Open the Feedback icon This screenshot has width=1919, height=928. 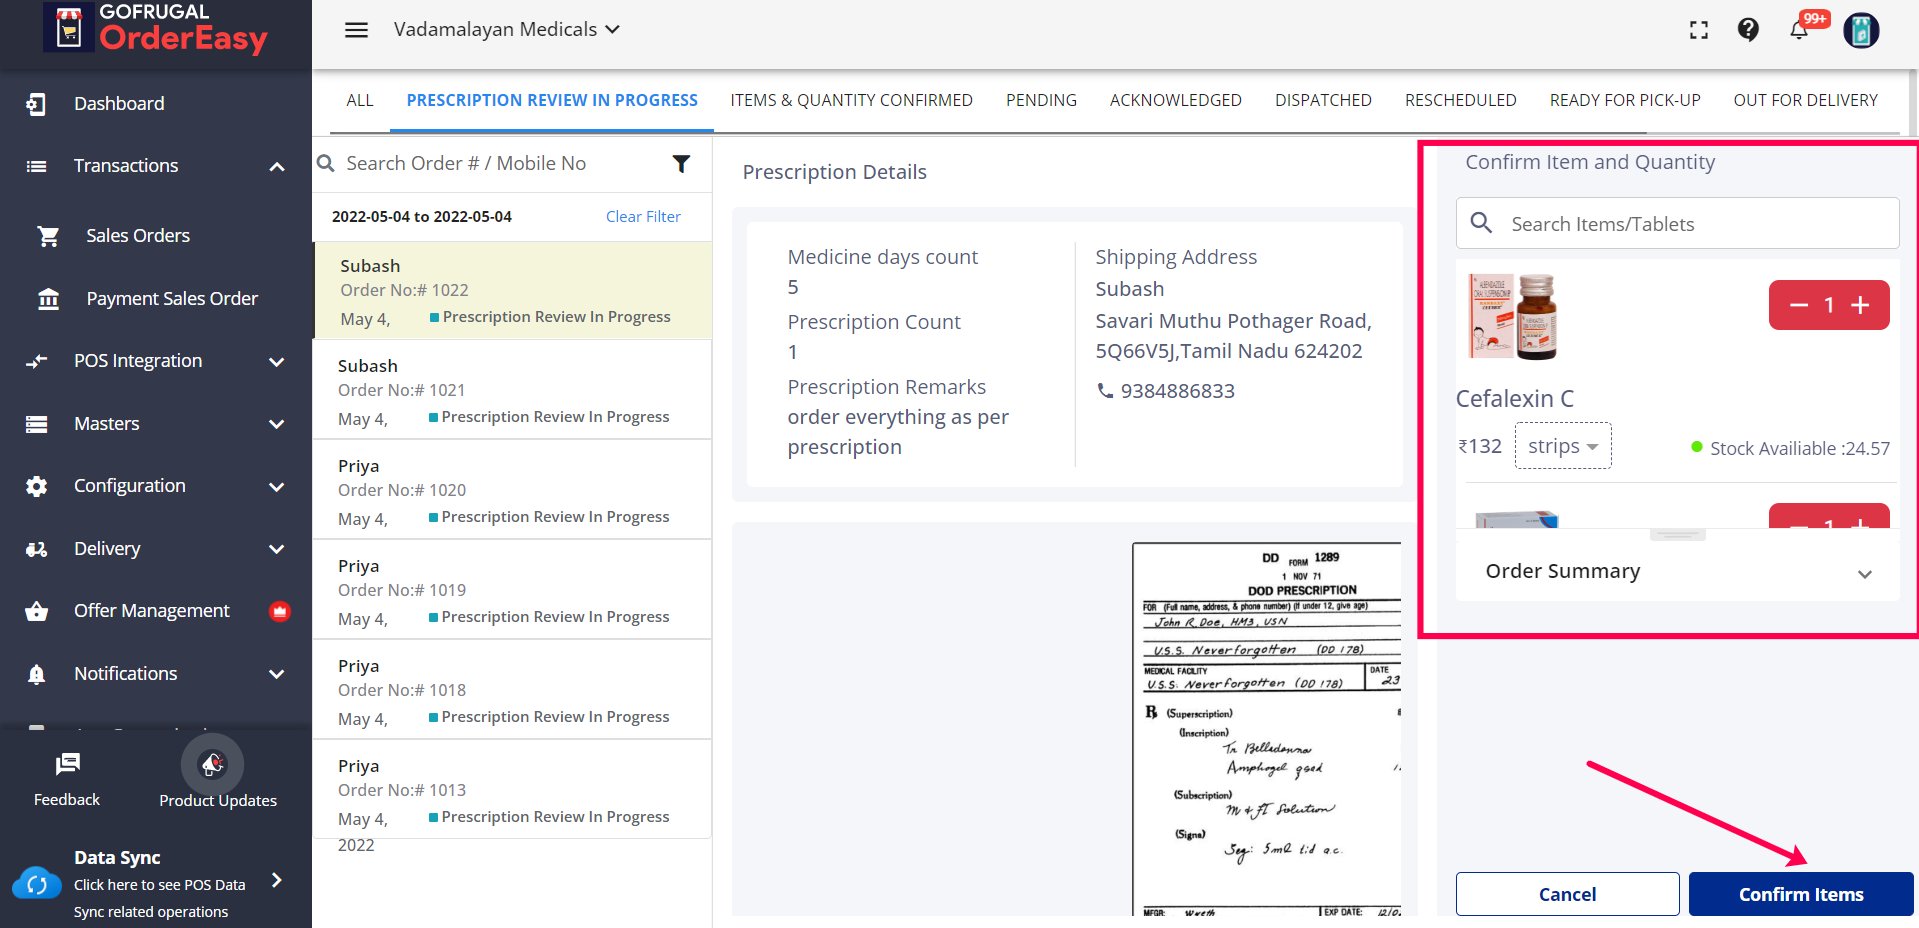point(67,765)
